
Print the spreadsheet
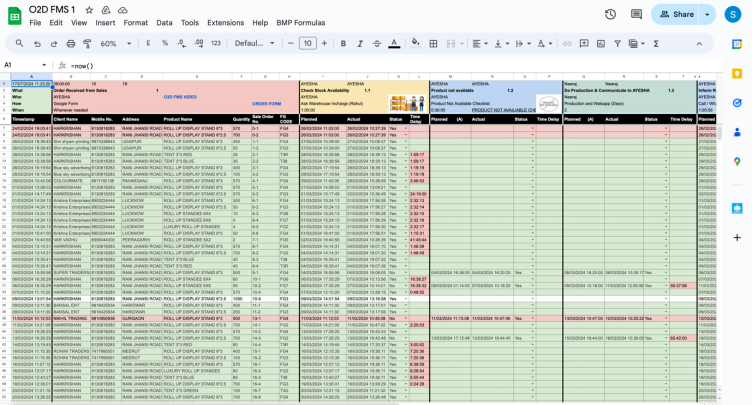click(x=70, y=44)
